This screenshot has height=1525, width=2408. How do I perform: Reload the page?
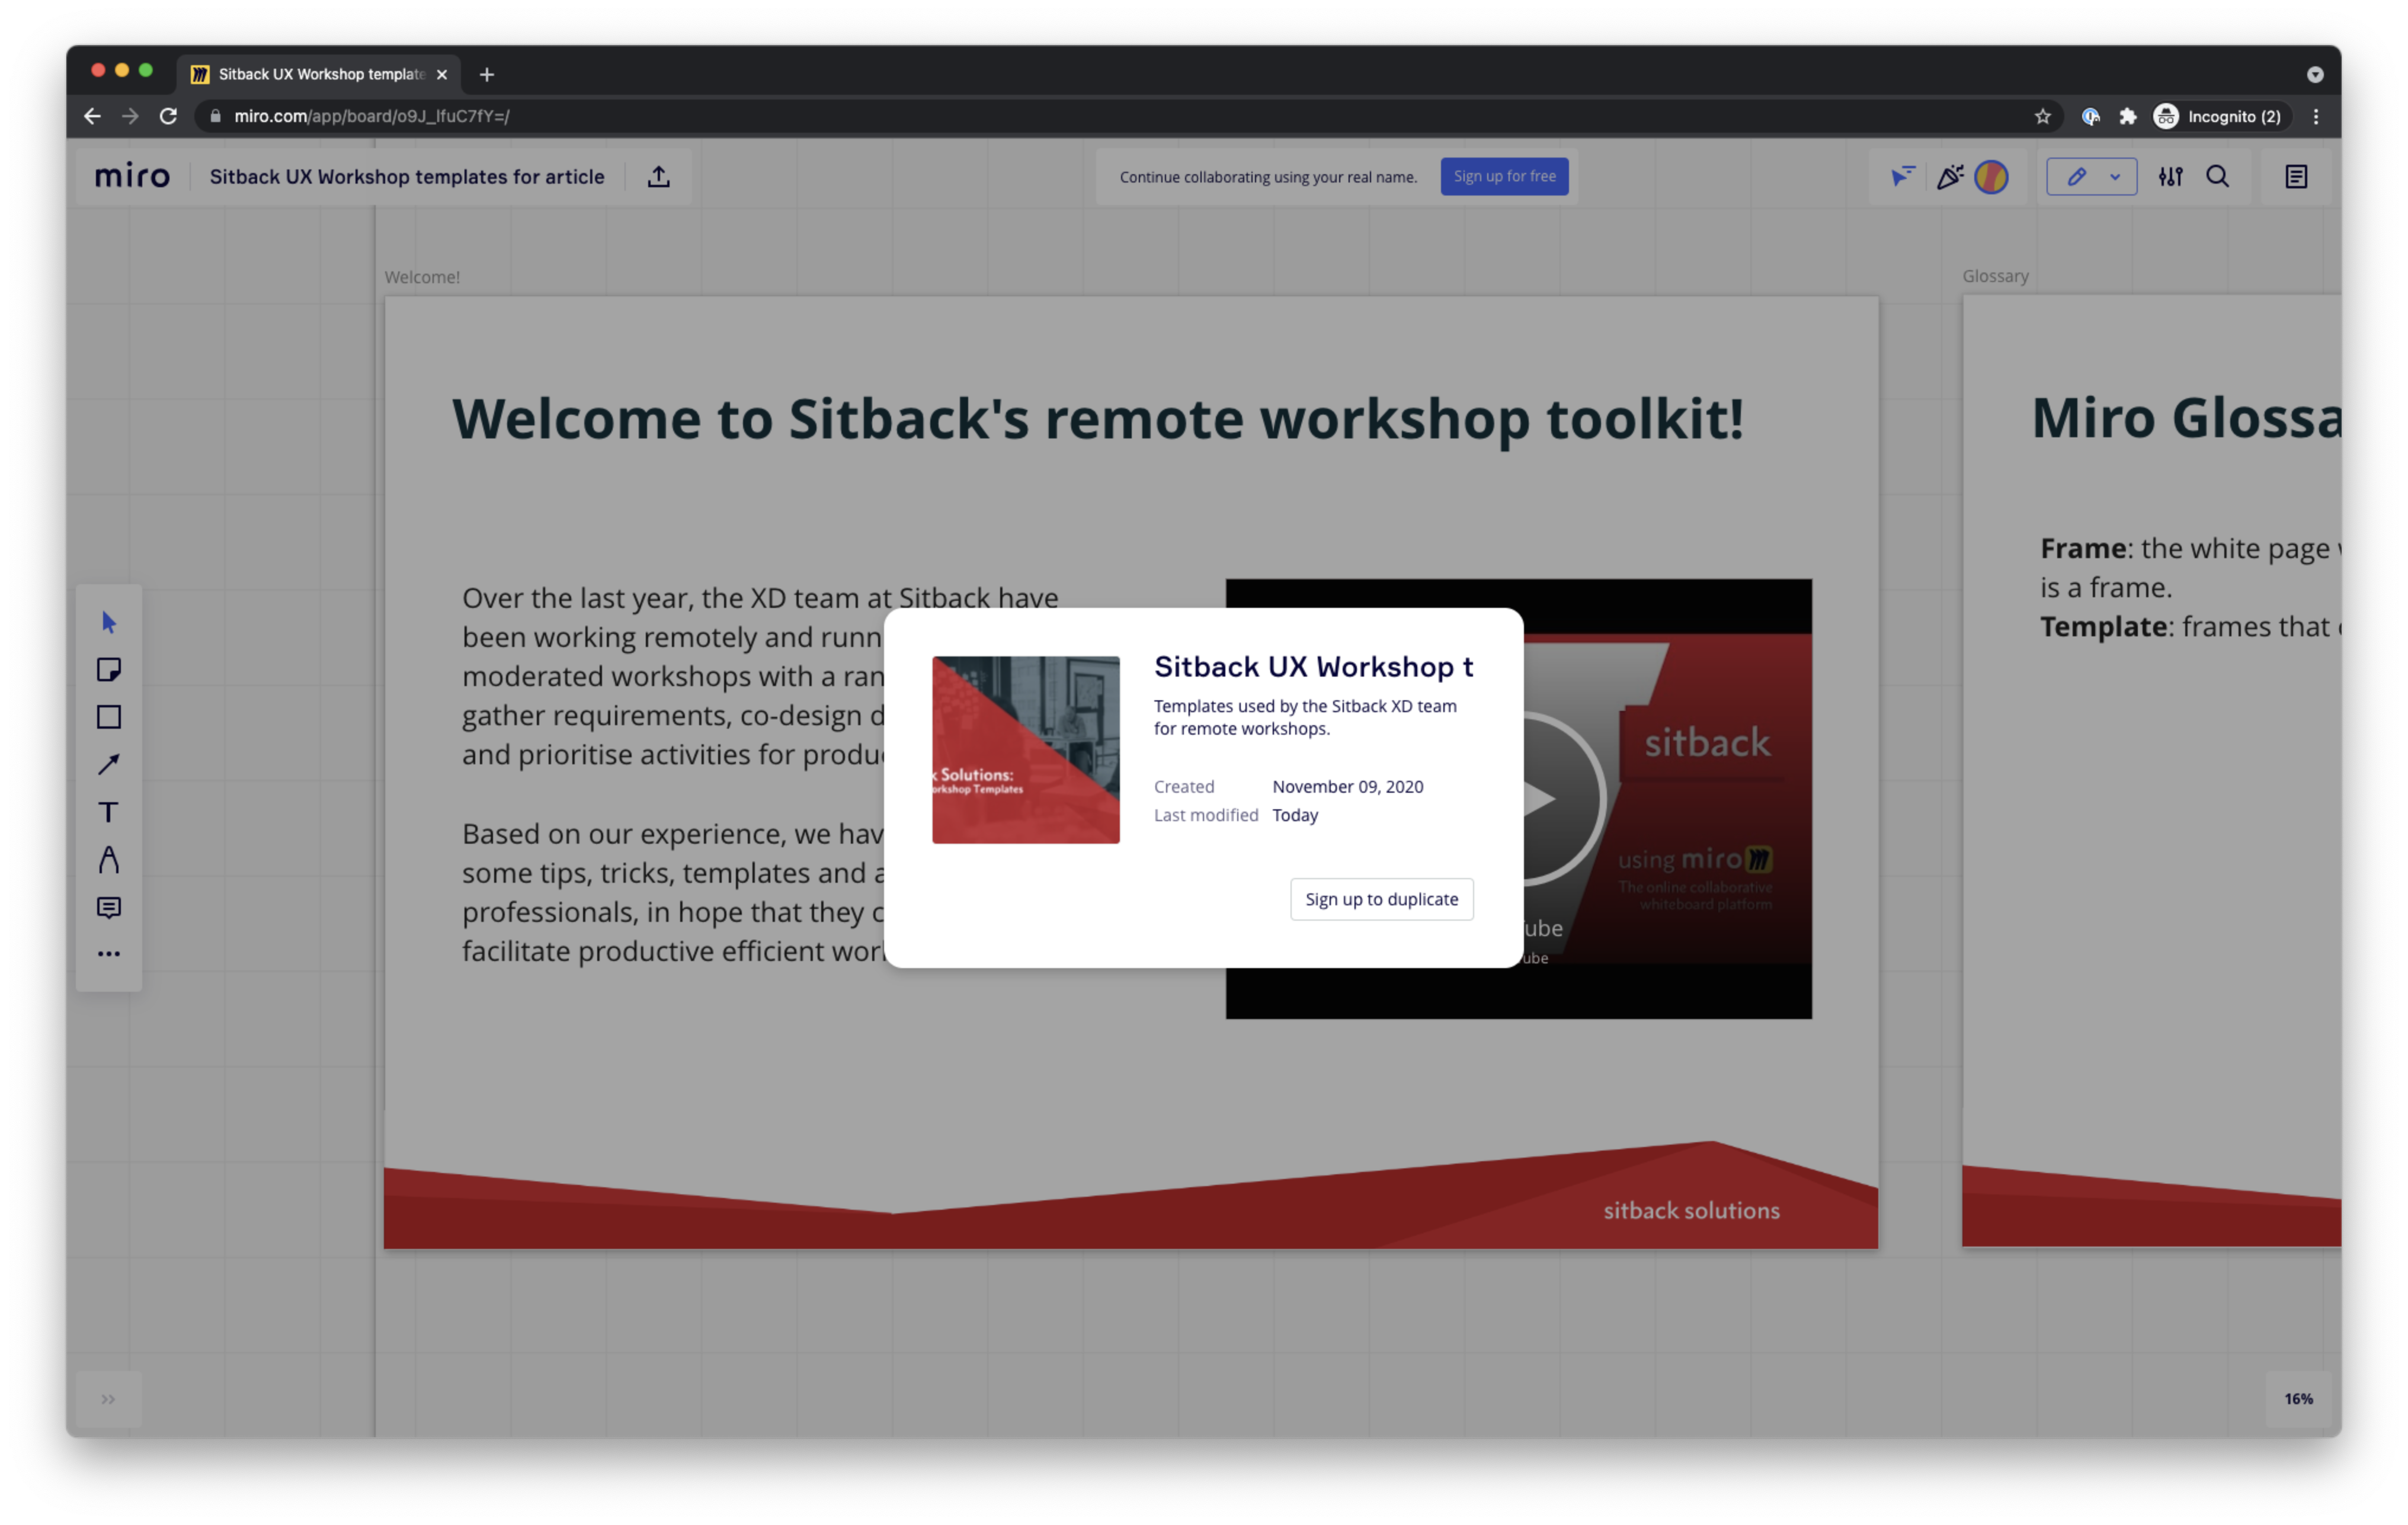click(168, 116)
